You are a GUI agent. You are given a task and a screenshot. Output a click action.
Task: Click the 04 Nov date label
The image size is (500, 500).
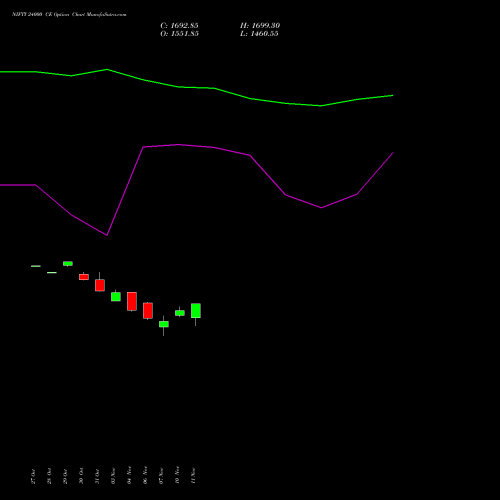(x=129, y=475)
